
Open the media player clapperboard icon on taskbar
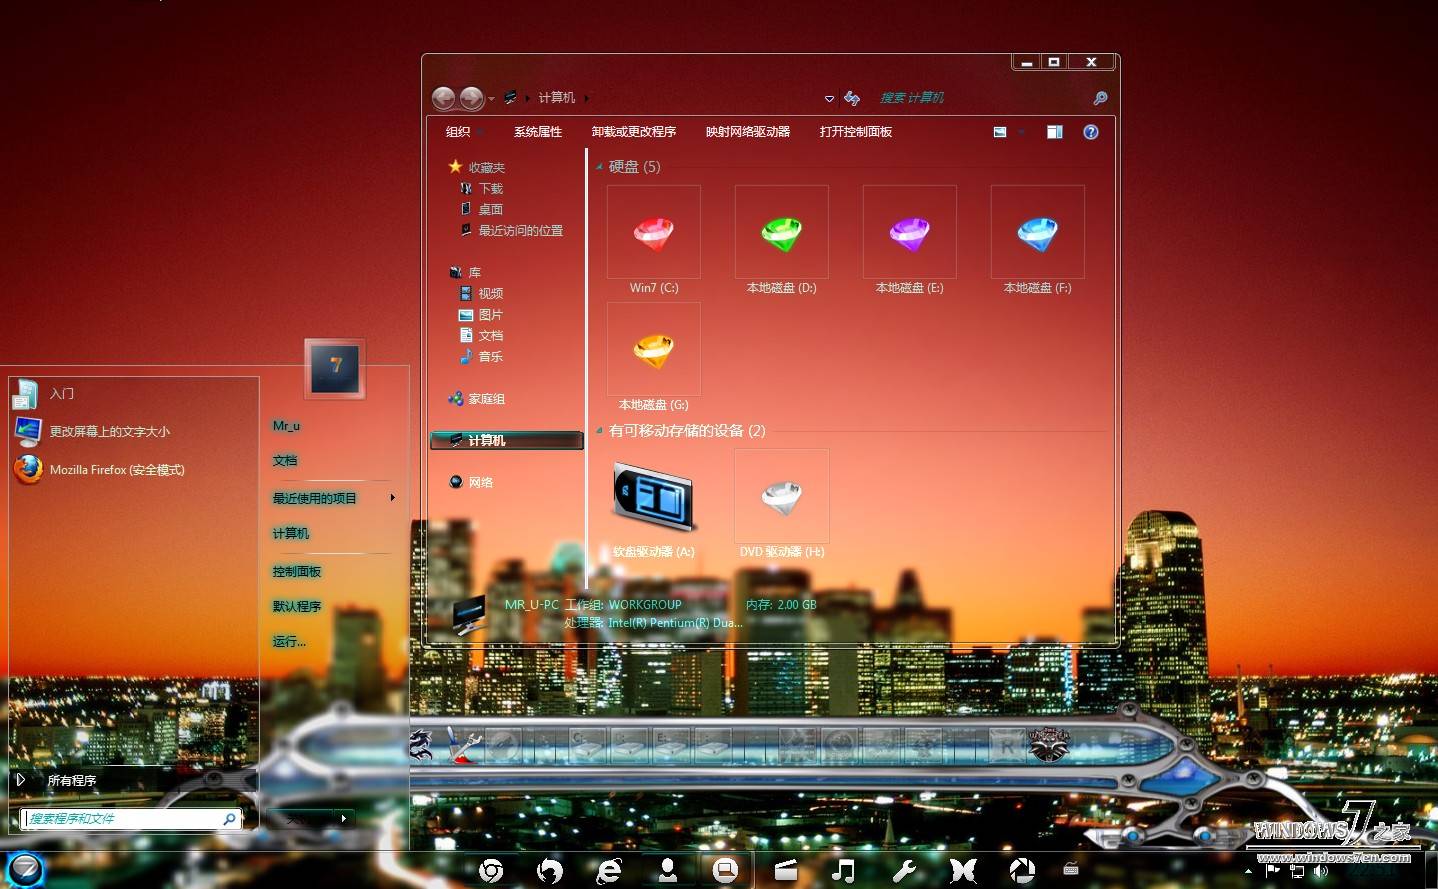tap(785, 870)
